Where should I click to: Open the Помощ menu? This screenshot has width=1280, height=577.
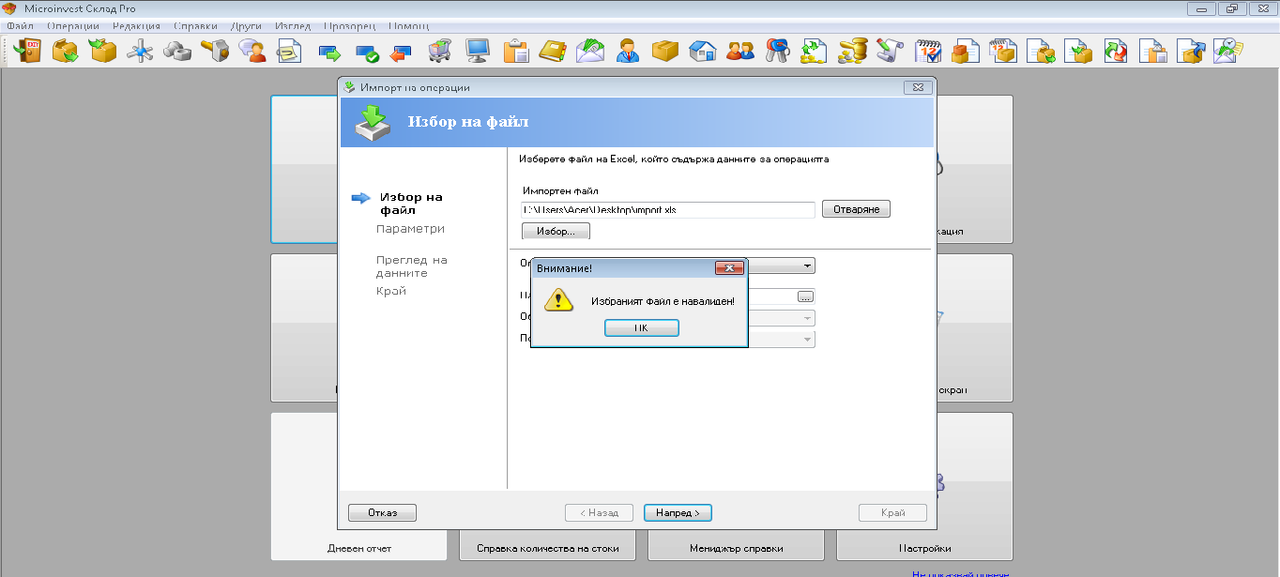408,25
